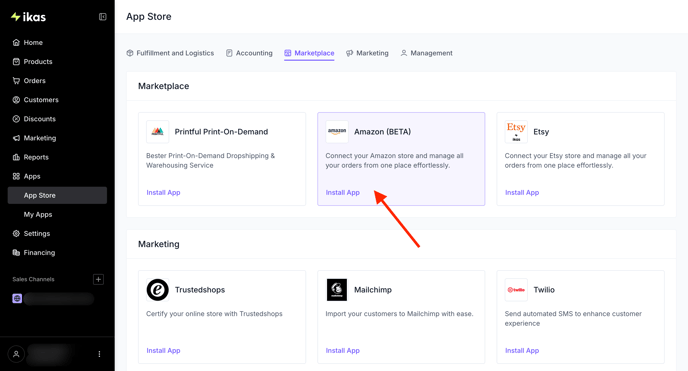688x371 pixels.
Task: Open the Management tab
Action: pos(426,53)
